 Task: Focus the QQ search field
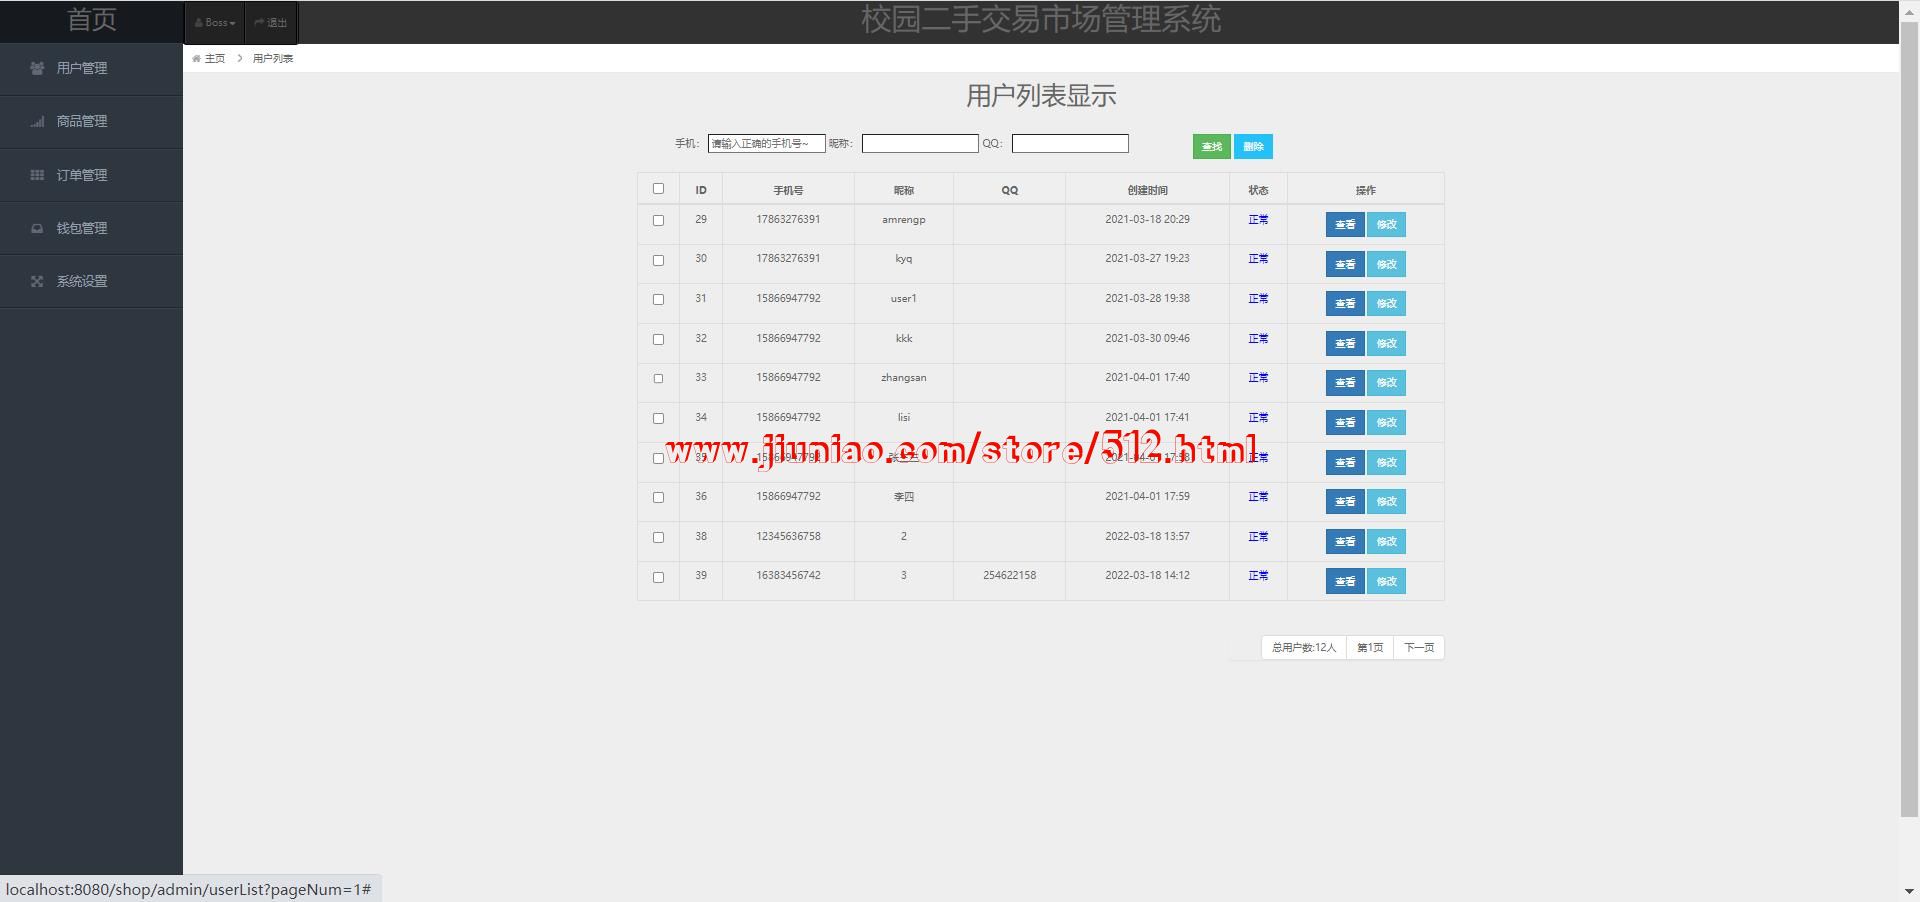point(1070,144)
